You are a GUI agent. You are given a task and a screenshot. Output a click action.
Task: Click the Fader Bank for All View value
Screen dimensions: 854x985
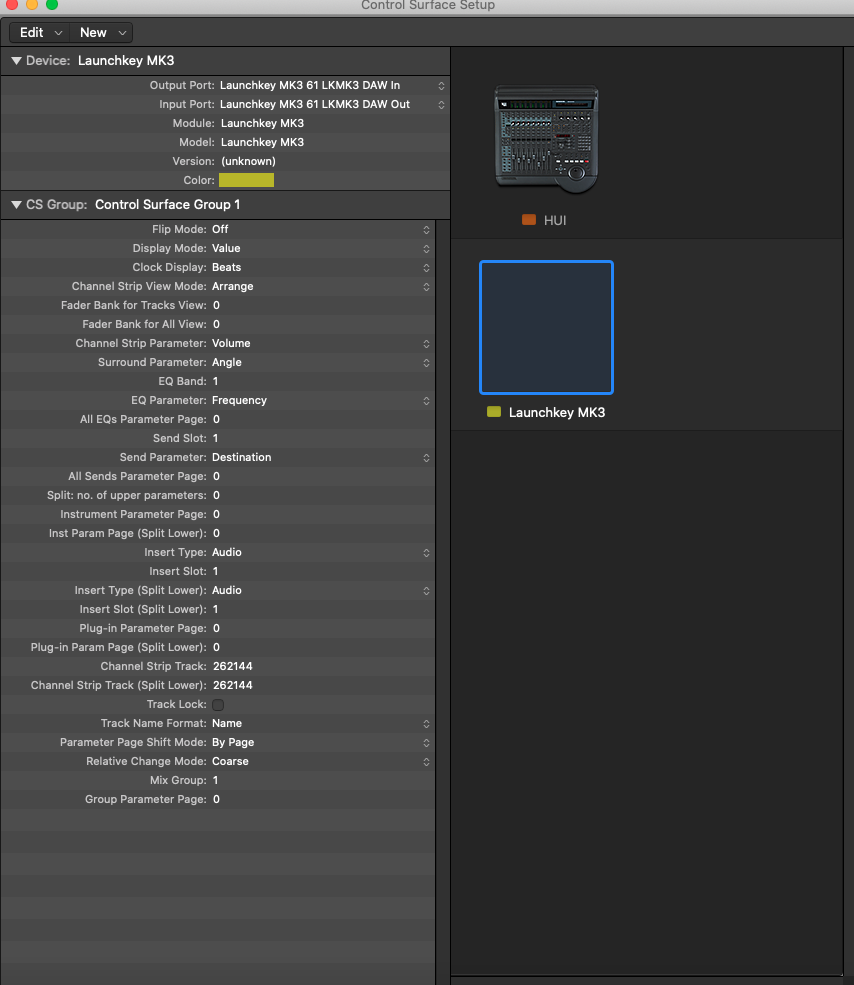tap(216, 324)
